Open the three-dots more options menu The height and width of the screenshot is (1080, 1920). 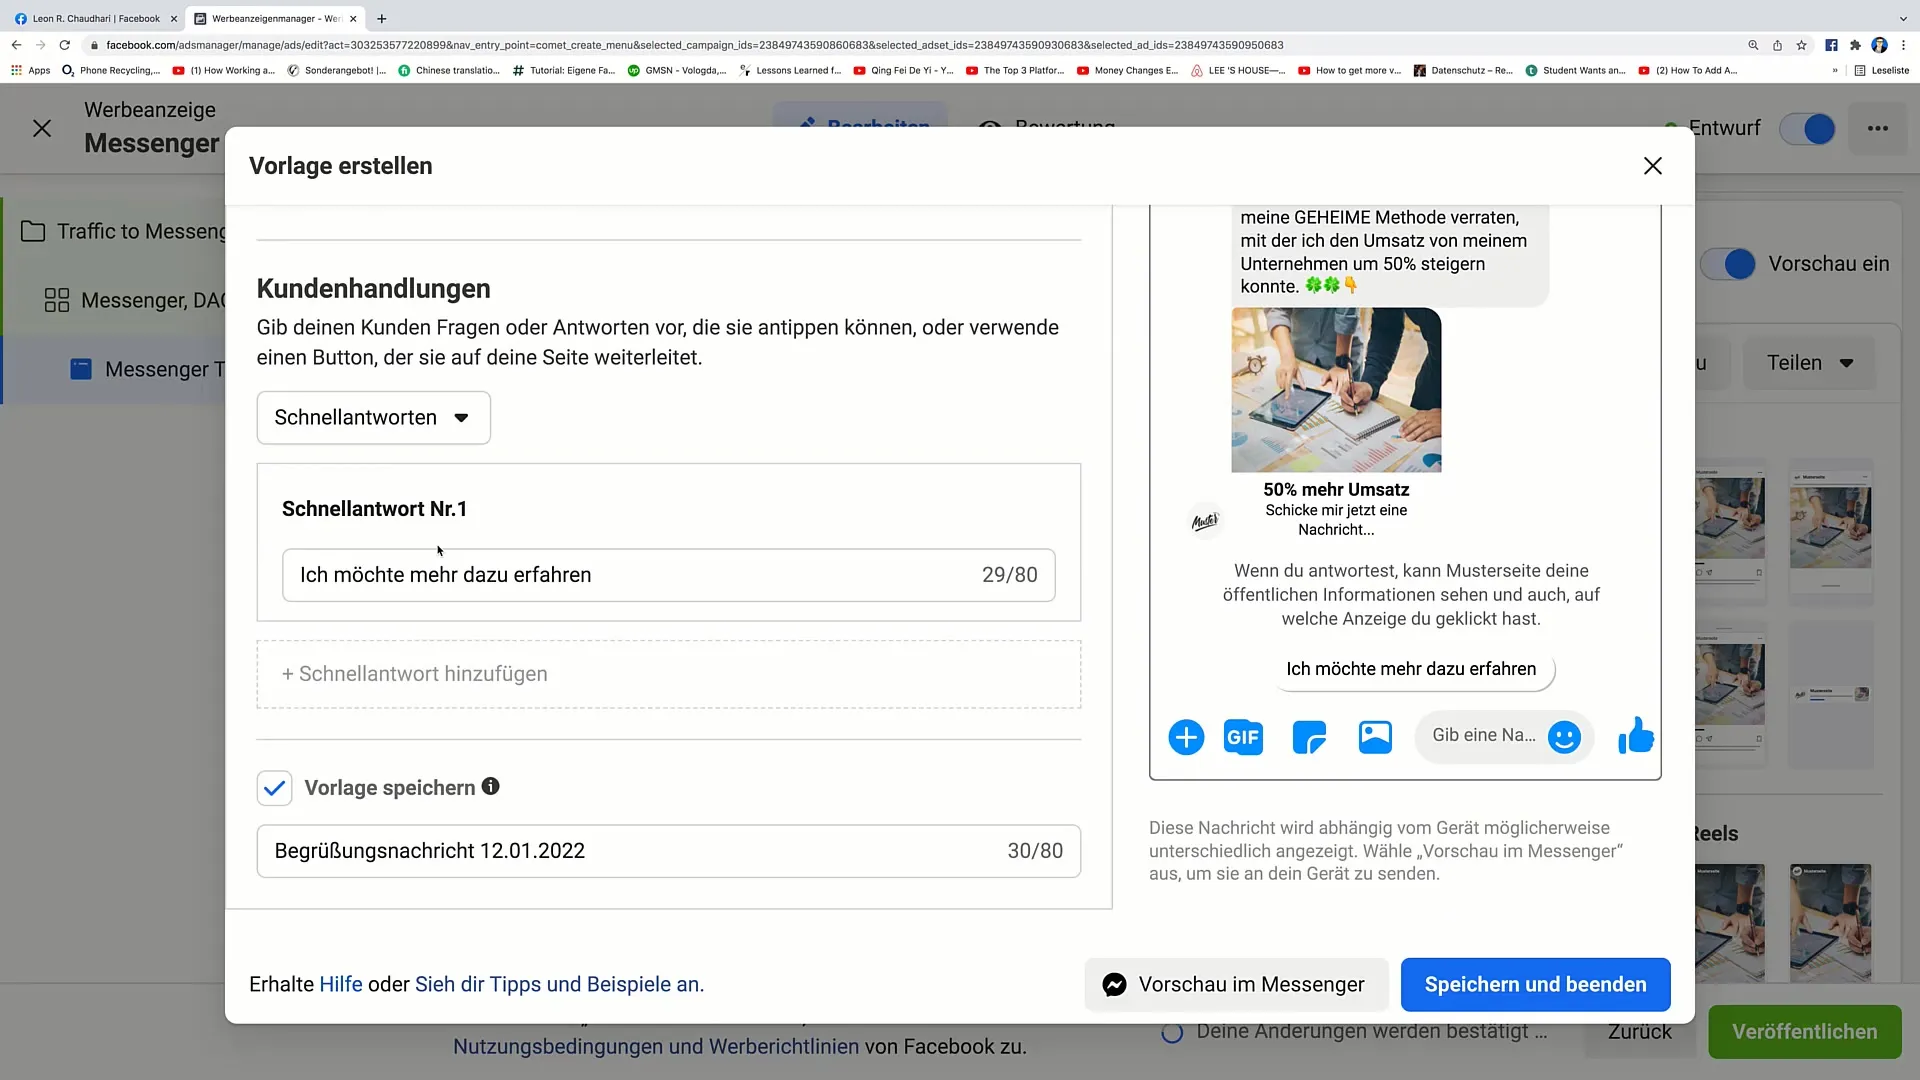[1878, 128]
